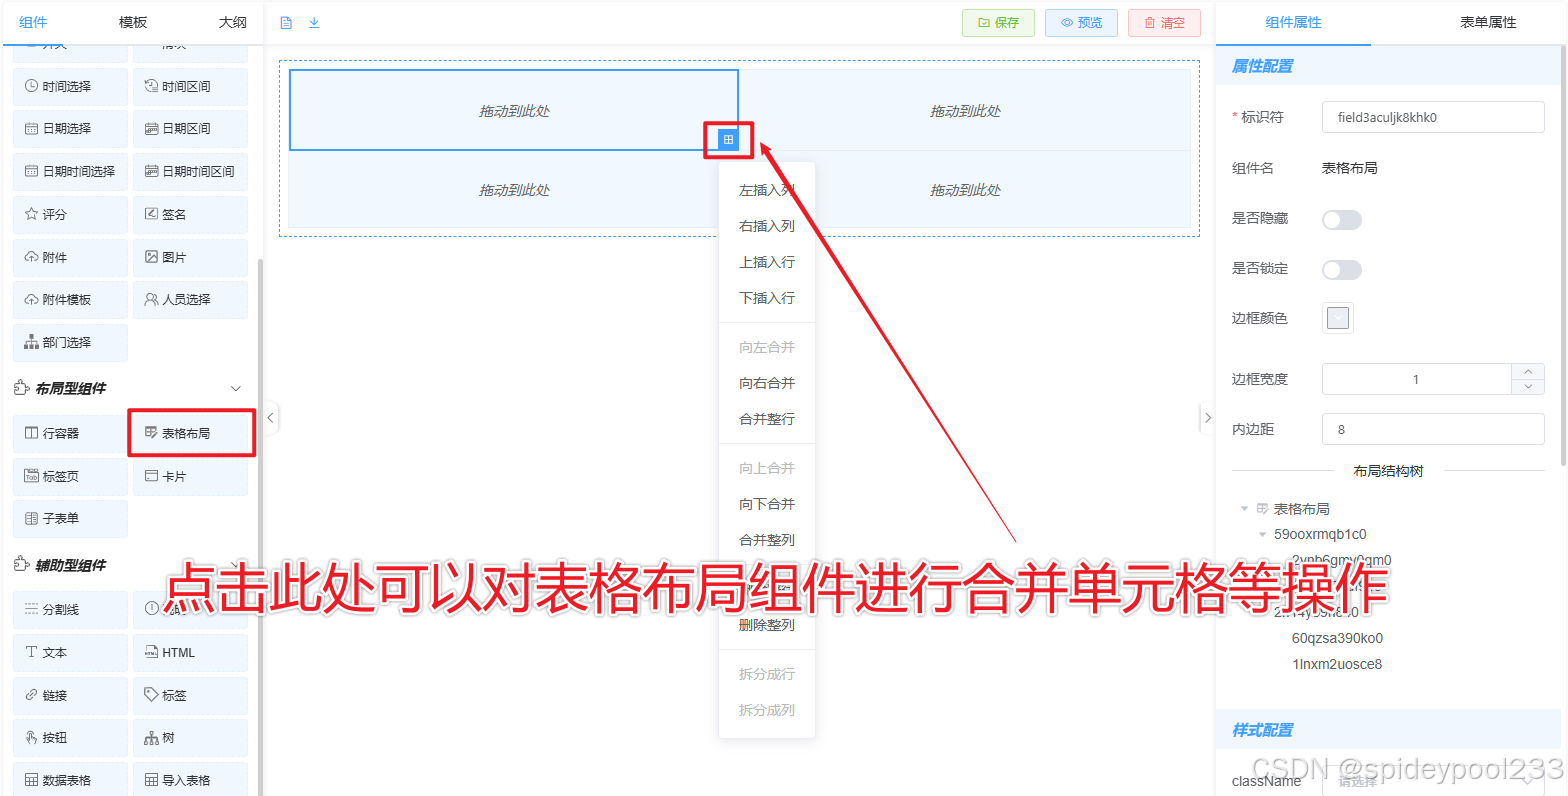Choose the 卡片 card layout component
The image size is (1568, 796).
pos(190,477)
